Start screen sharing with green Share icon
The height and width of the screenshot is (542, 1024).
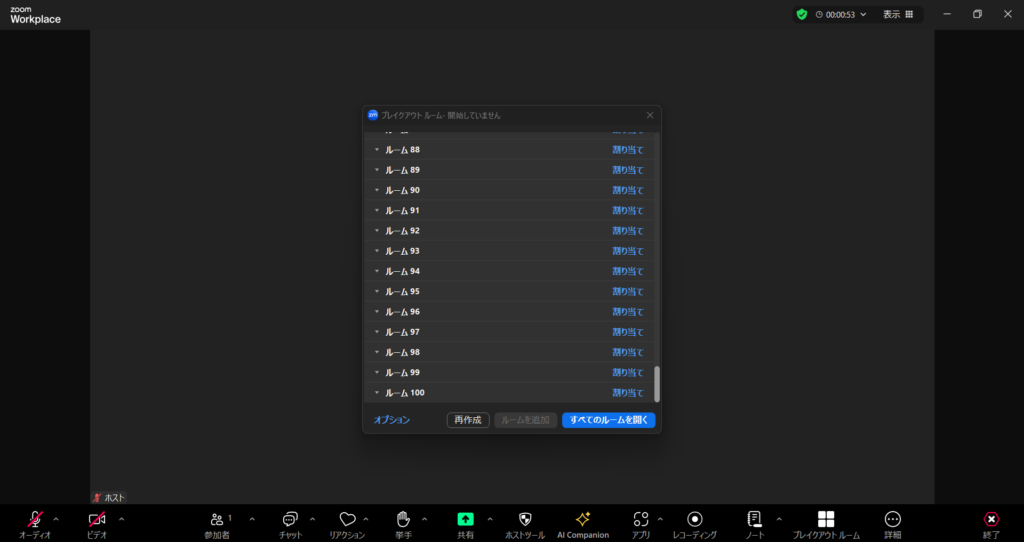[466, 519]
